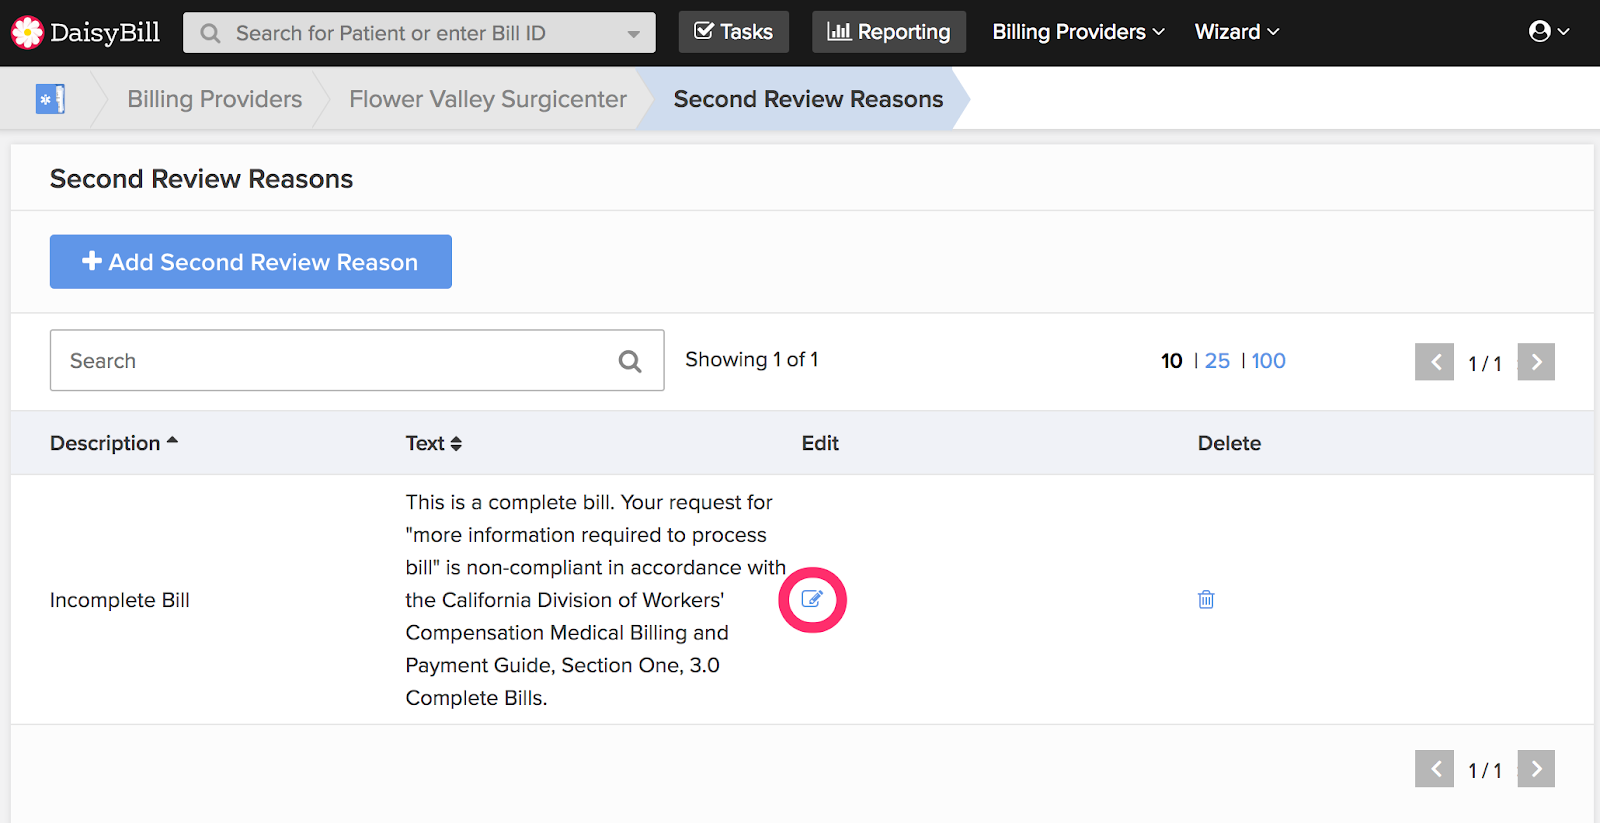Screen dimensions: 1600x823
Task: Expand patient search dropdown arrow
Action: click(x=633, y=34)
